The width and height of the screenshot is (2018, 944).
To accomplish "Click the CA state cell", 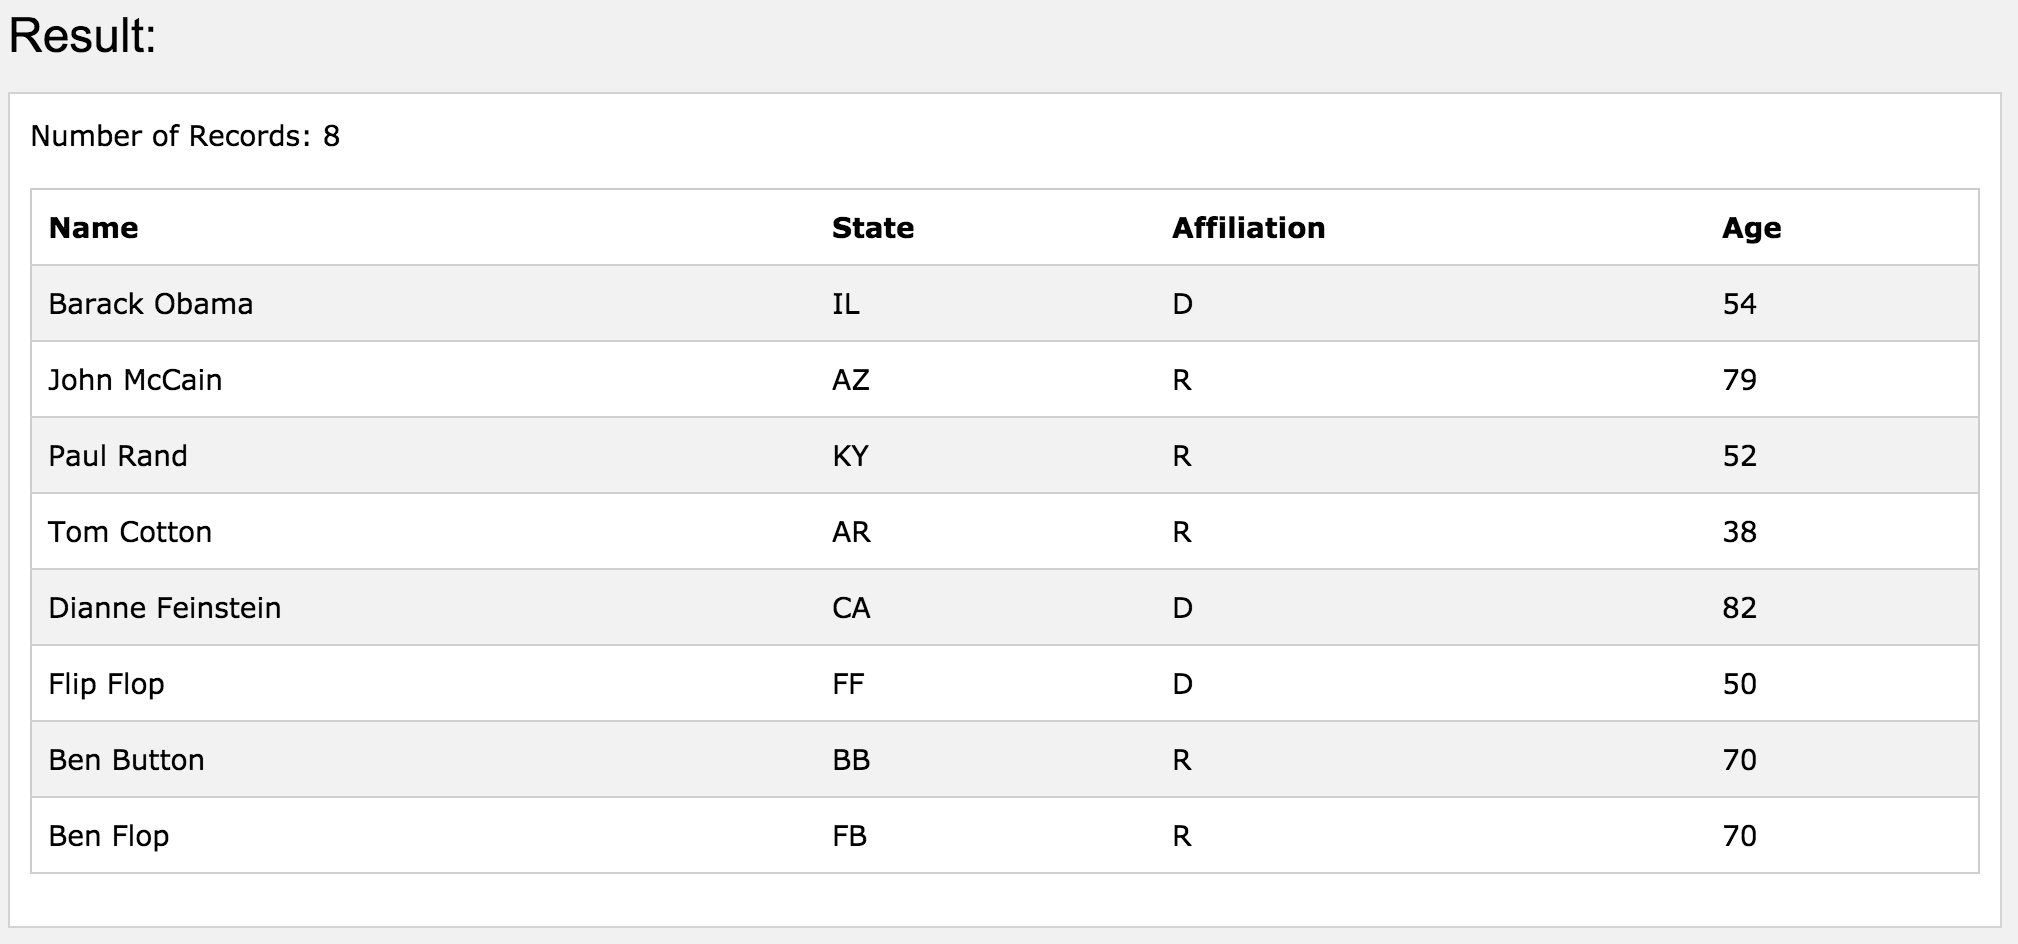I will [x=851, y=608].
